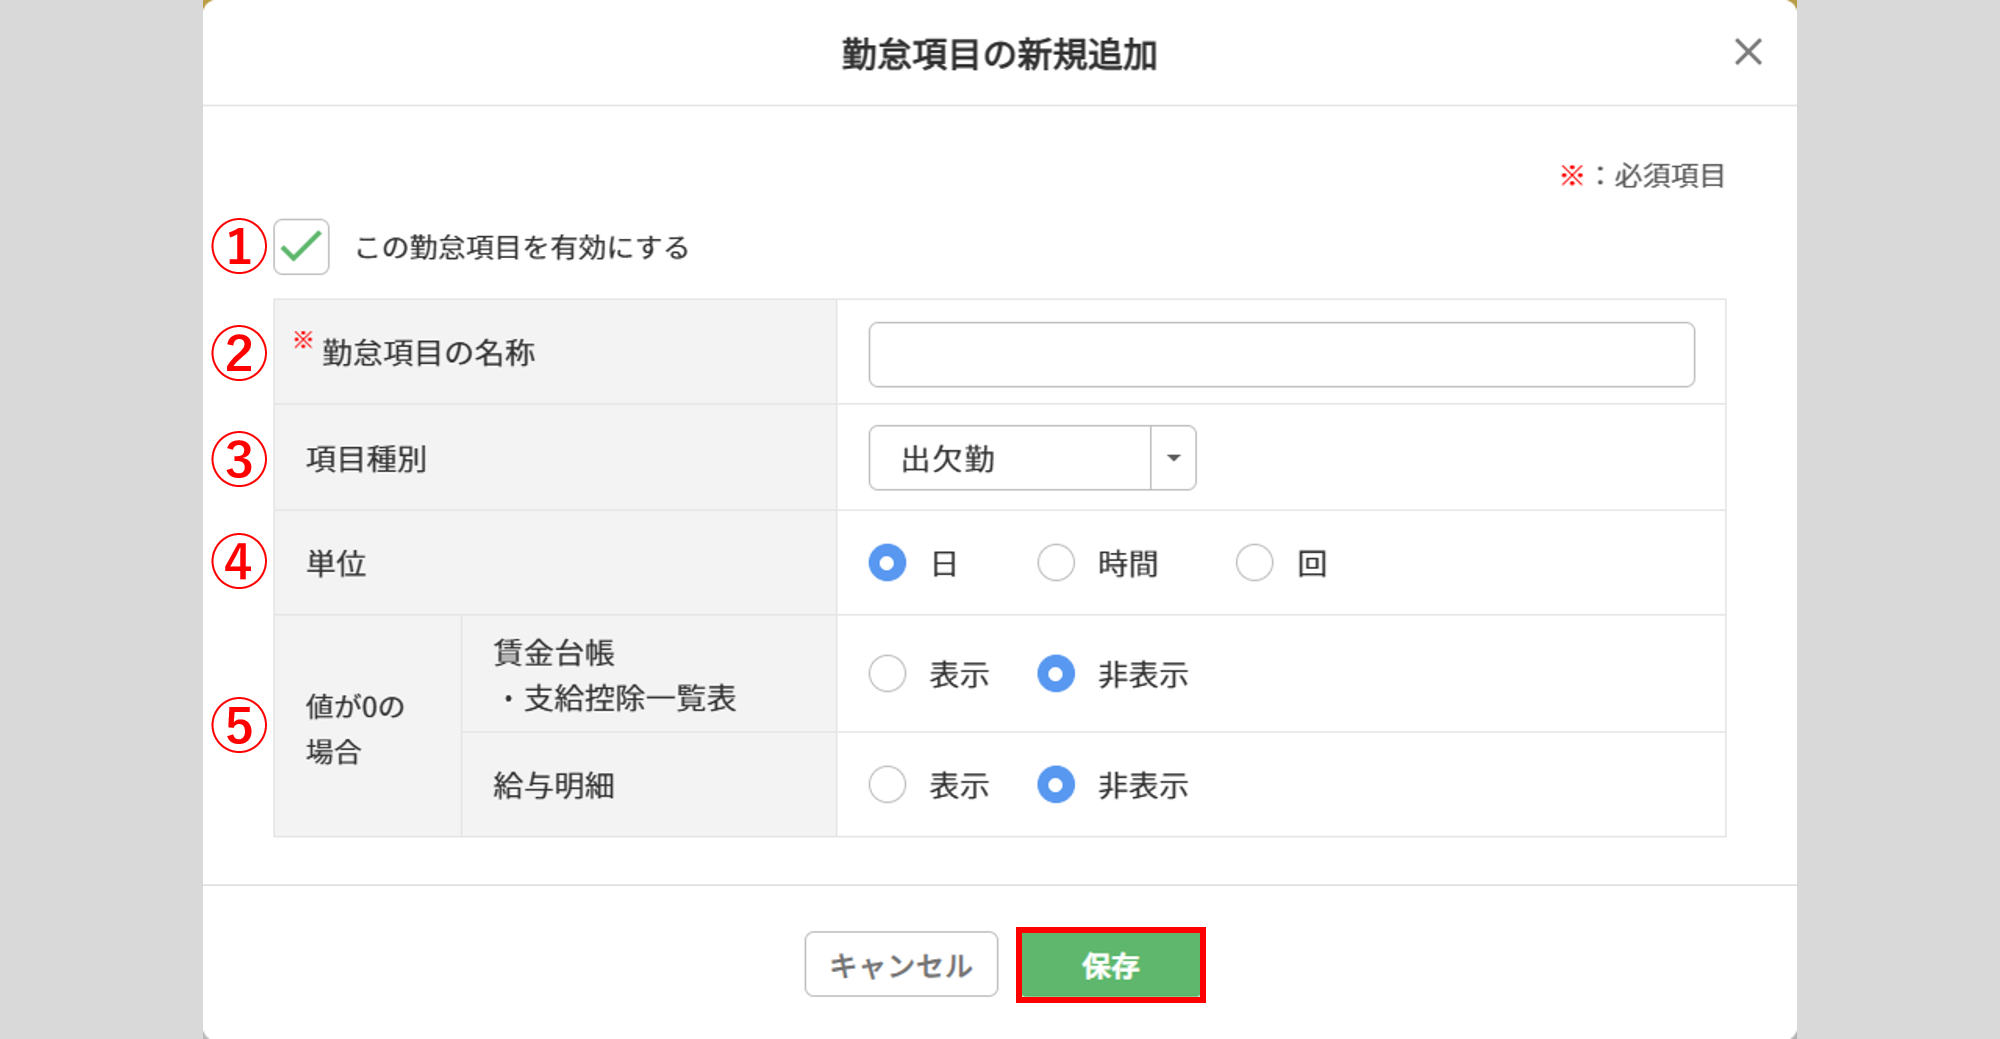Viewport: 2000px width, 1039px height.
Task: Open the 項目種別 dropdown showing 出欠勤
Action: (1032, 458)
